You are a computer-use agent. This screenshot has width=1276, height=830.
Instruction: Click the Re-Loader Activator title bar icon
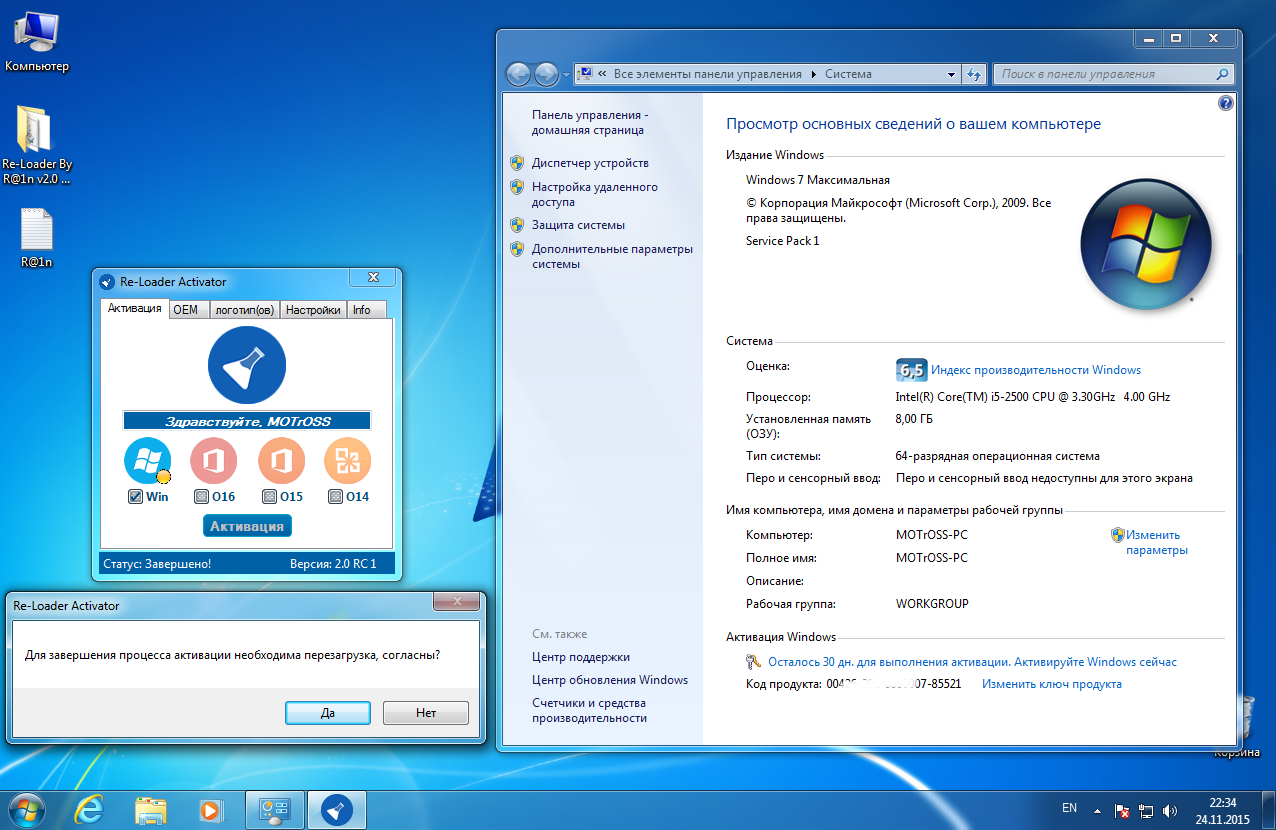coord(107,282)
